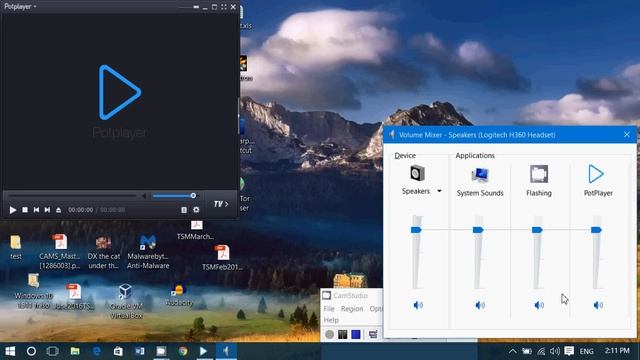Click the System Sounds volume slider handle
The height and width of the screenshot is (360, 640).
pyautogui.click(x=478, y=230)
